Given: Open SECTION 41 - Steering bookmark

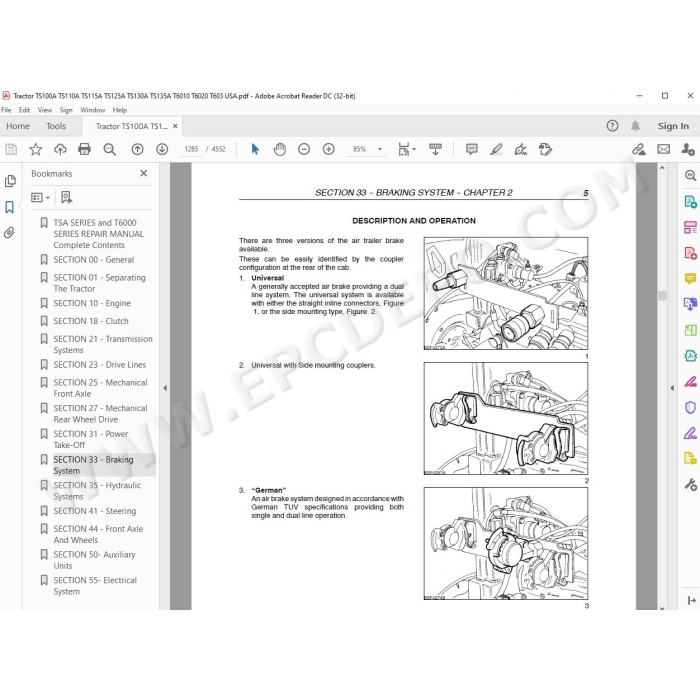Looking at the screenshot, I should click(95, 511).
